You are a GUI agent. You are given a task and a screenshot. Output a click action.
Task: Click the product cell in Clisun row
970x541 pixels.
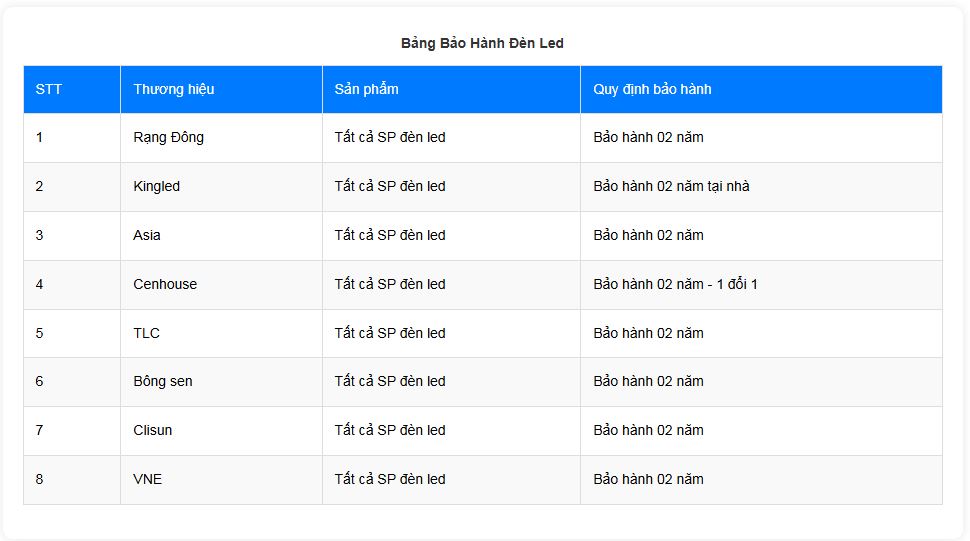pos(390,430)
